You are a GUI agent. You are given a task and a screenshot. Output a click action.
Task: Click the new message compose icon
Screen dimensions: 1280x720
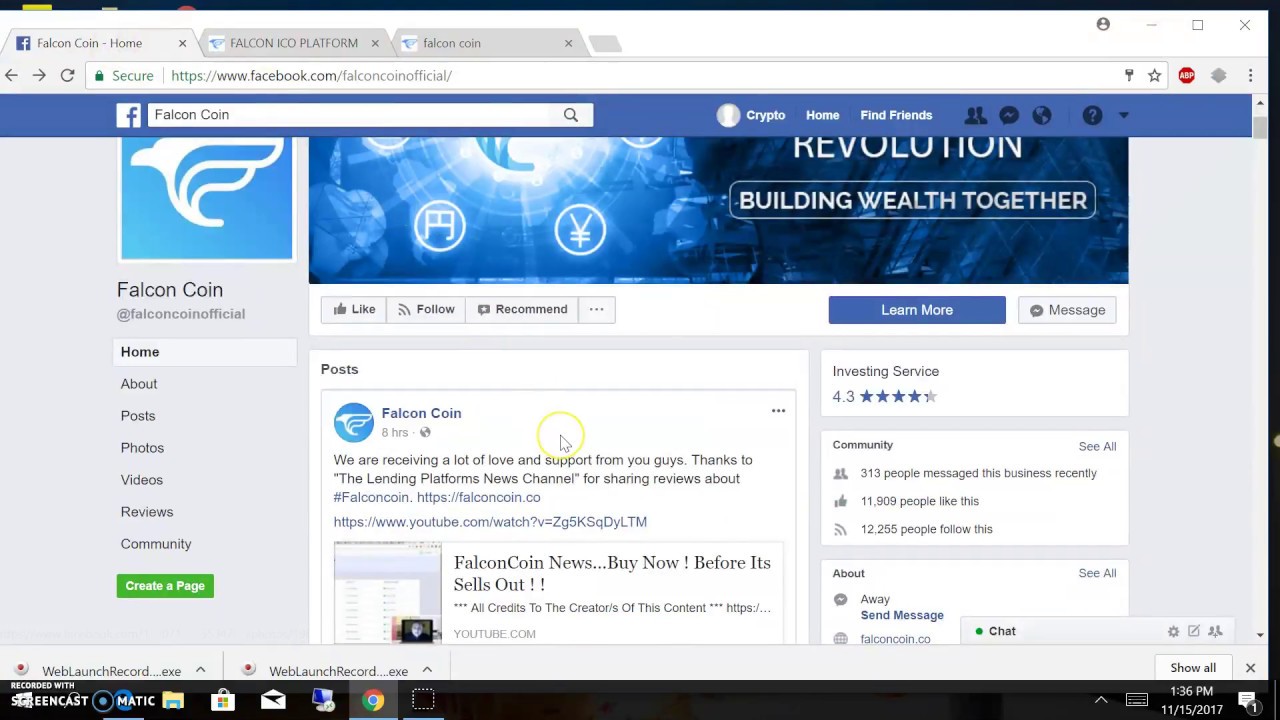click(x=1194, y=631)
